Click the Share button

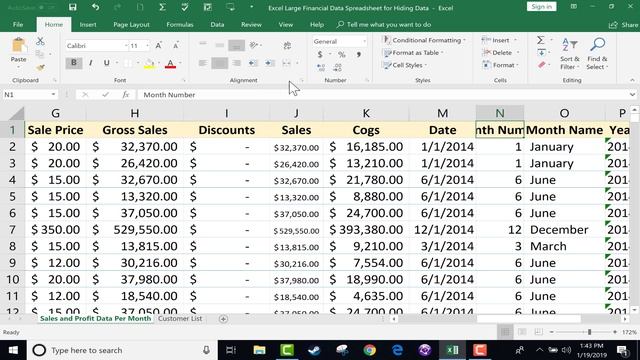click(623, 25)
